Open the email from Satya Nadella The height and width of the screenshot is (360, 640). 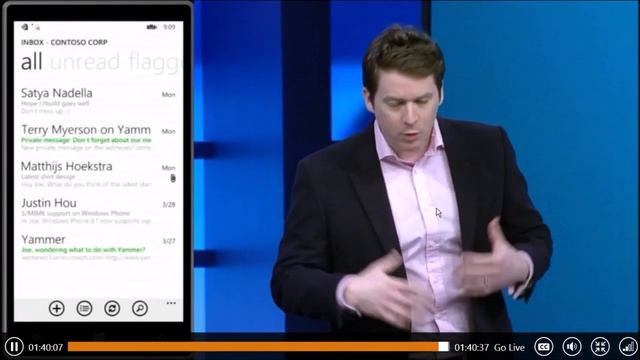pyautogui.click(x=98, y=101)
